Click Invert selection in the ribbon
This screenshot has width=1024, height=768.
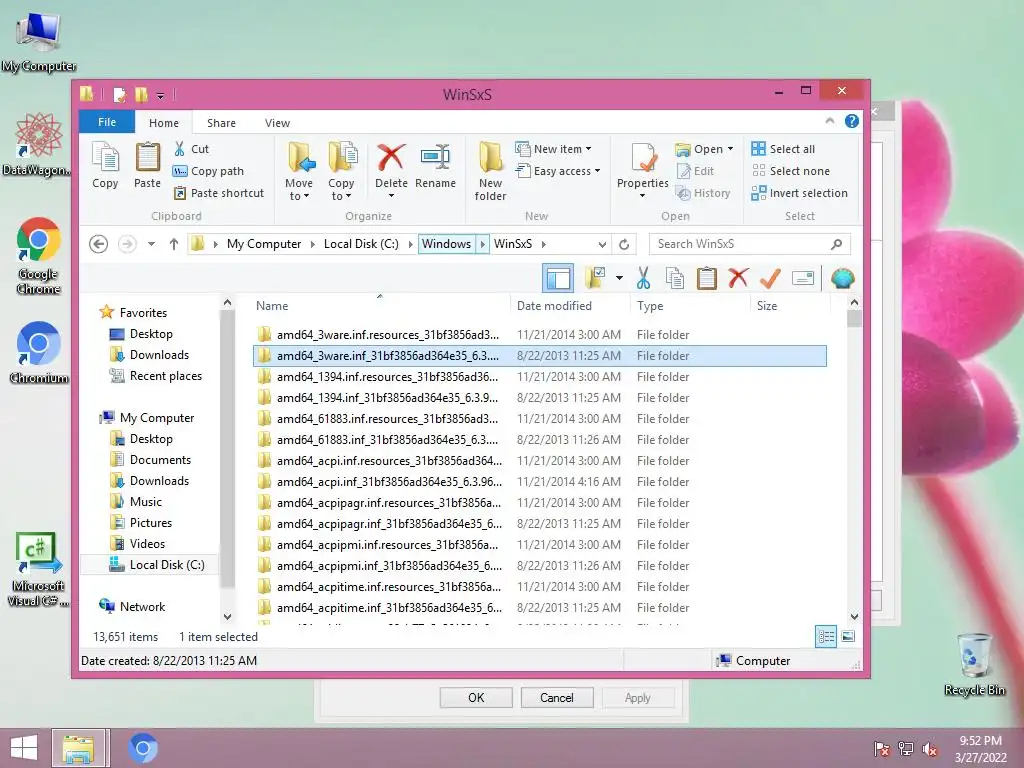800,193
